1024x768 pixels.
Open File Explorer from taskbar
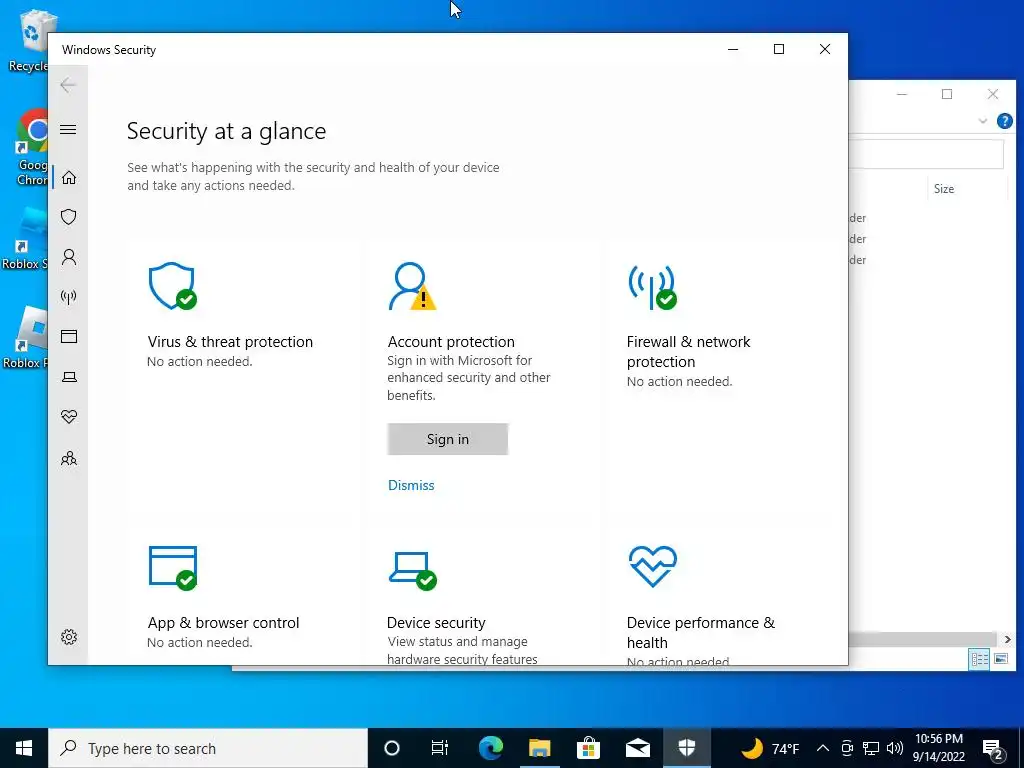[x=539, y=748]
